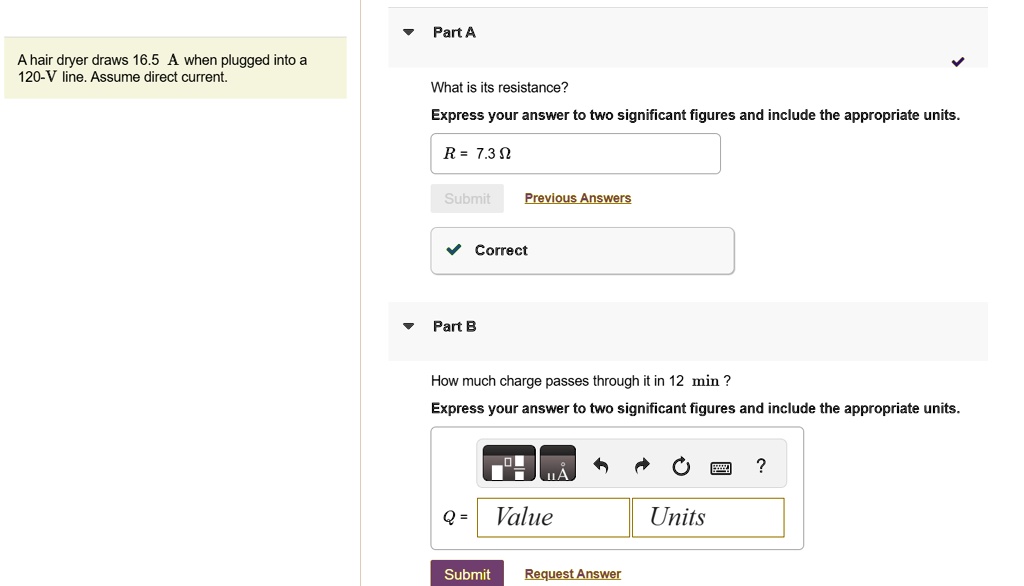Image resolution: width=1024 pixels, height=586 pixels.
Task: Redo entry with curved right arrow
Action: point(642,466)
